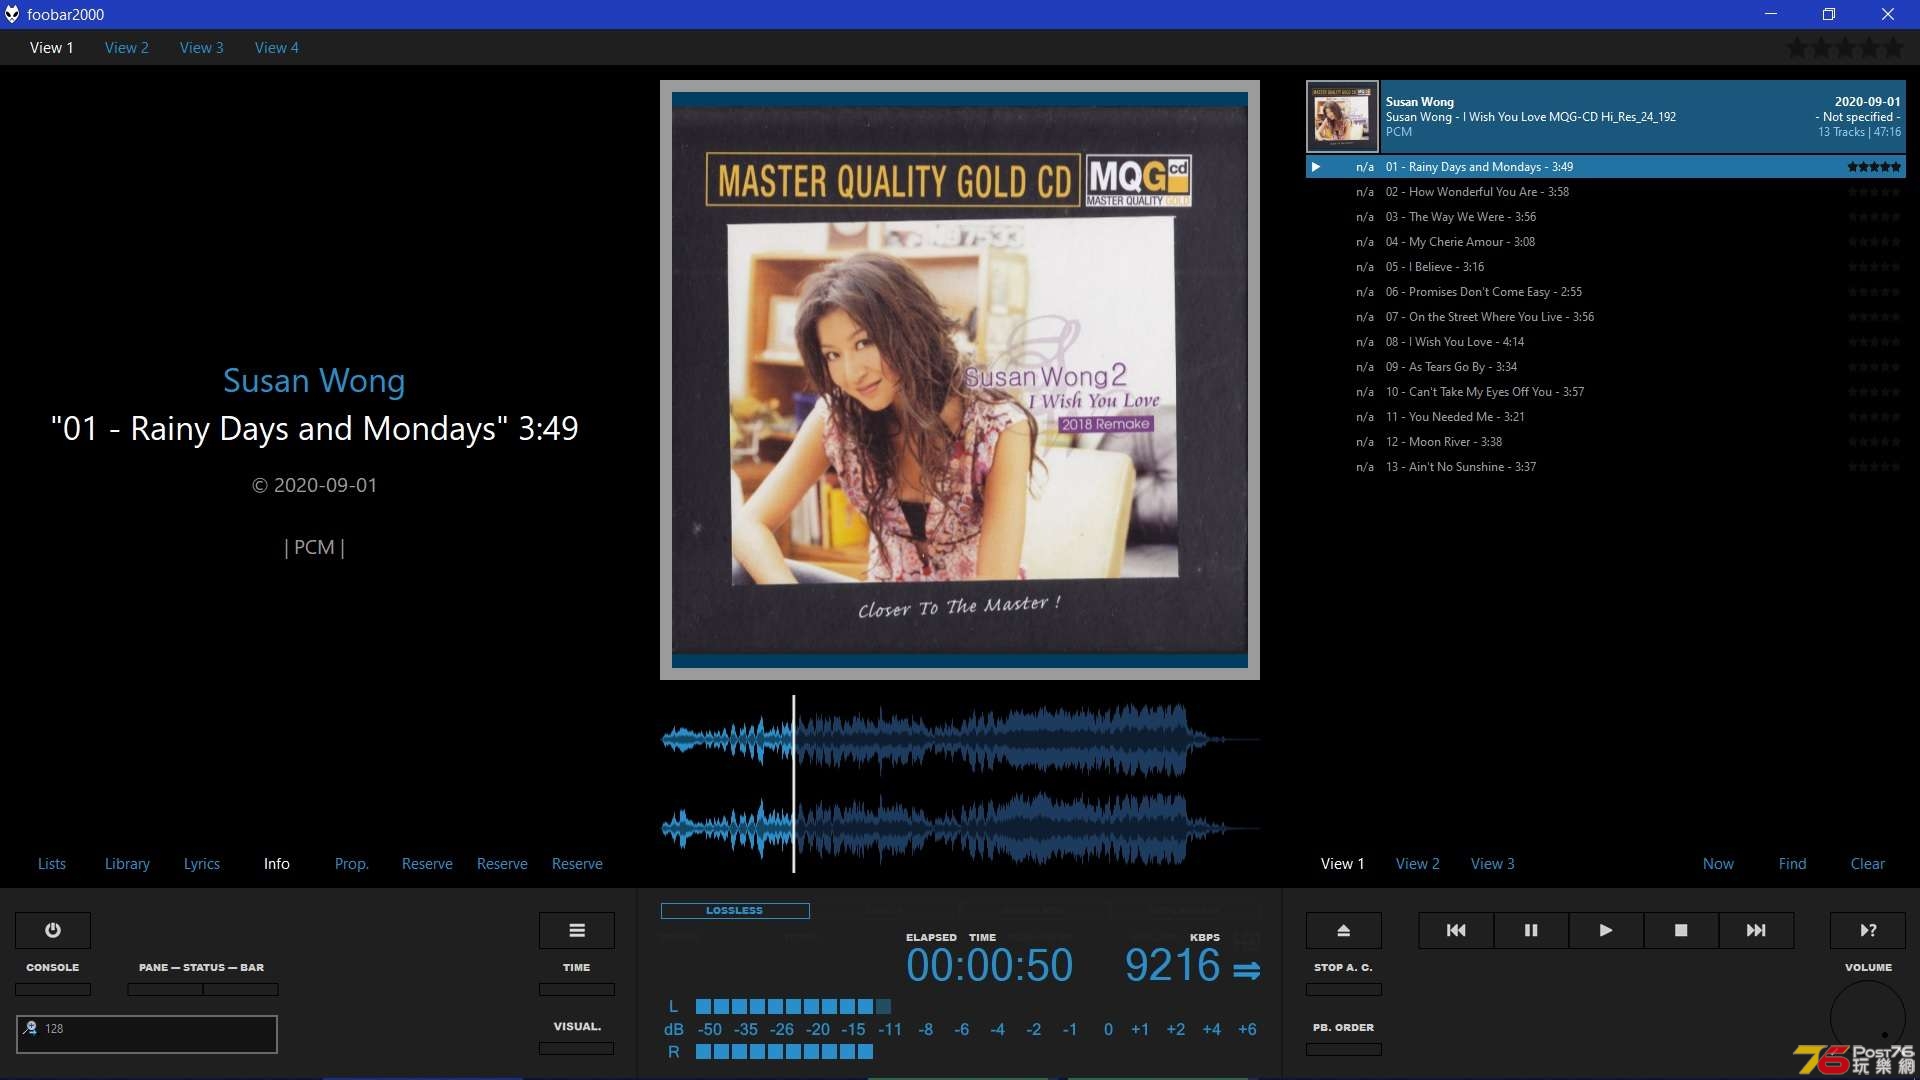Open the Lyrics tab
This screenshot has height=1080, width=1920.
pyautogui.click(x=202, y=864)
